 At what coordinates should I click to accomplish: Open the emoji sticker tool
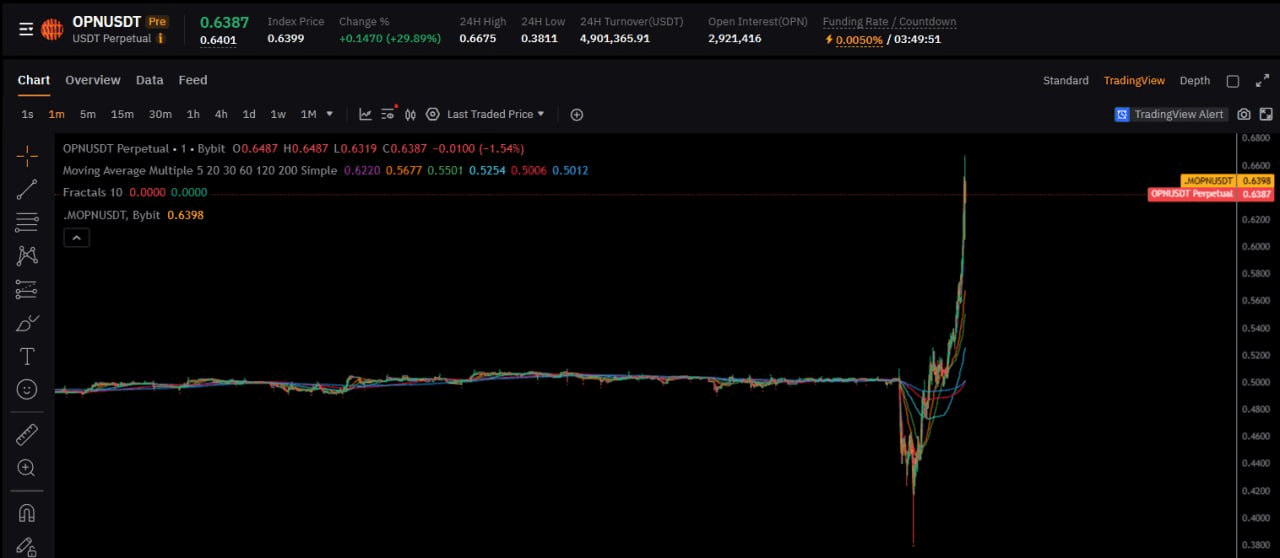point(27,389)
